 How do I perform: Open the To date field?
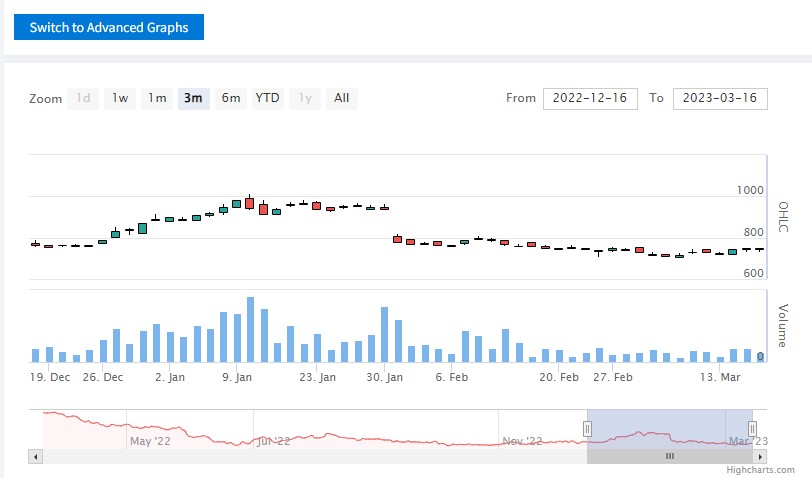(720, 98)
